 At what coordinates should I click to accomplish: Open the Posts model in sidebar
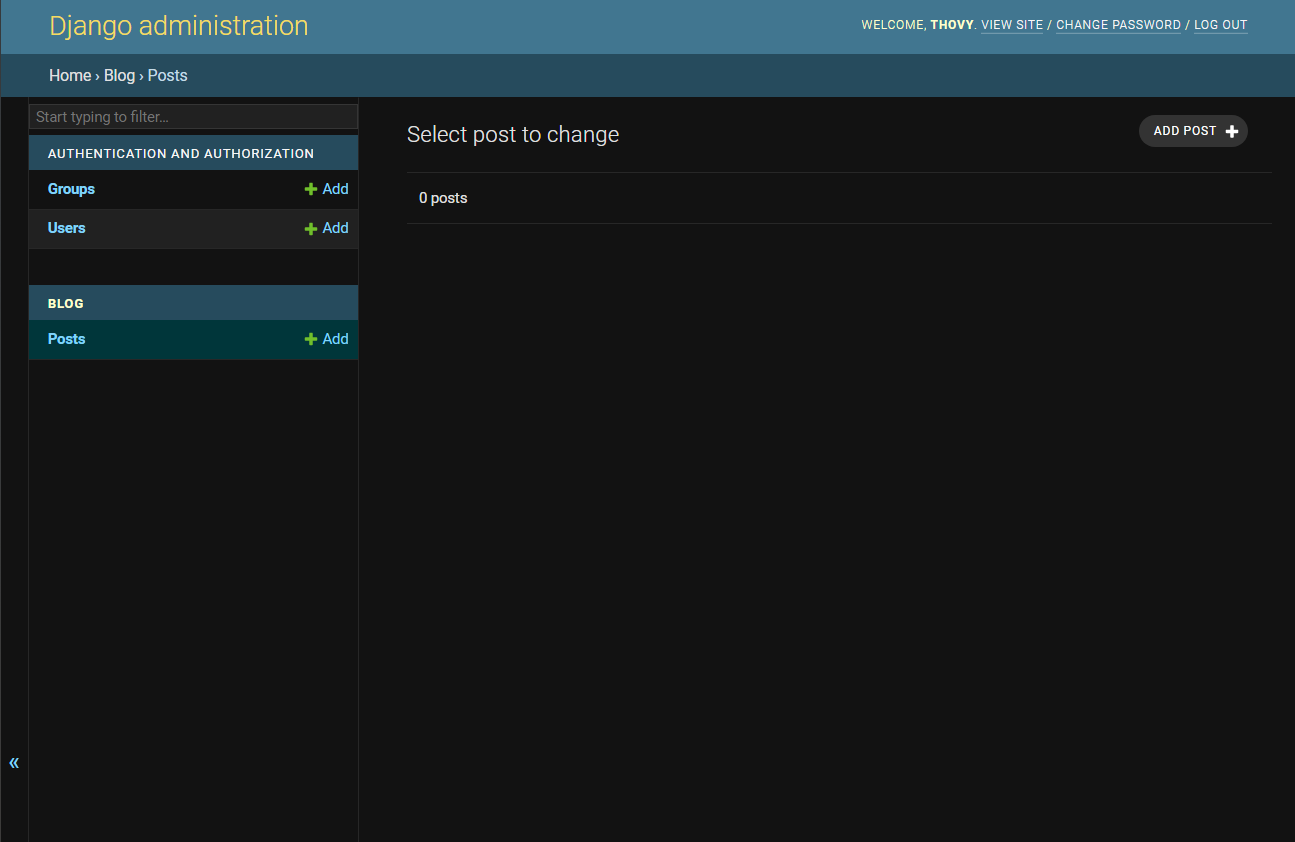(67, 339)
